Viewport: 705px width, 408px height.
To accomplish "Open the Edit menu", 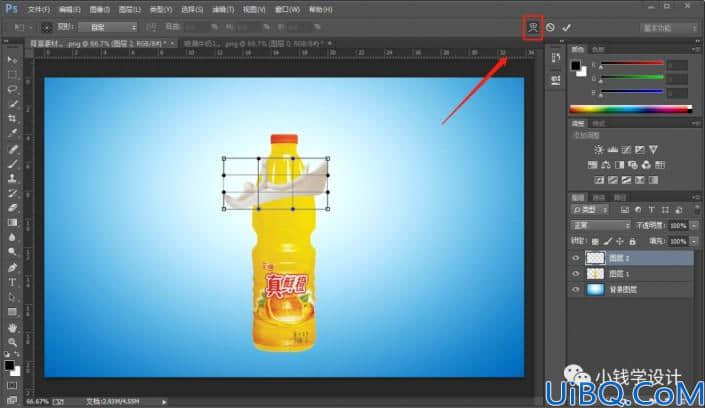I will tap(70, 9).
